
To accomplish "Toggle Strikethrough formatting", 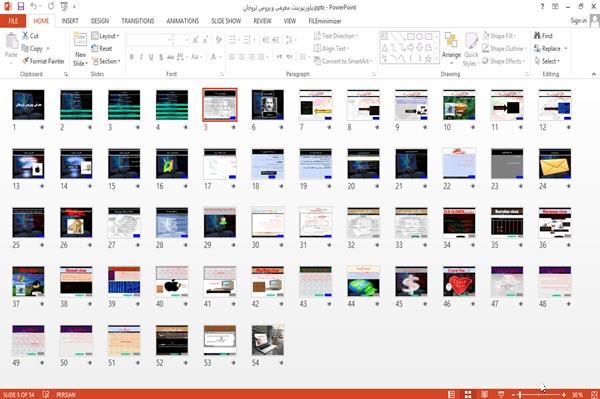I will pyautogui.click(x=171, y=57).
